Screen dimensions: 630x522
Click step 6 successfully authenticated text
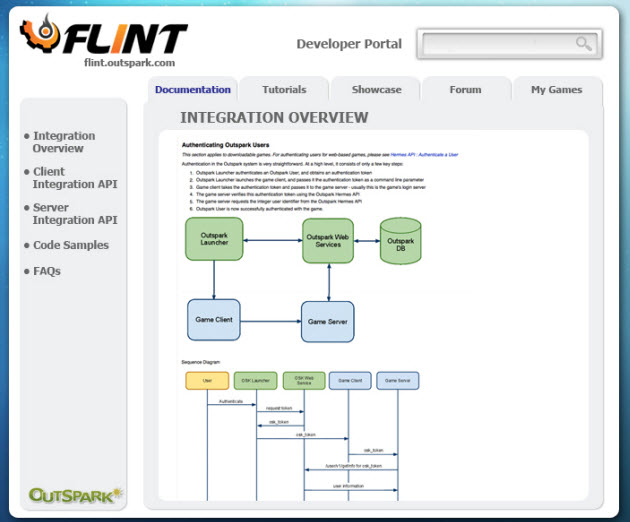click(260, 209)
